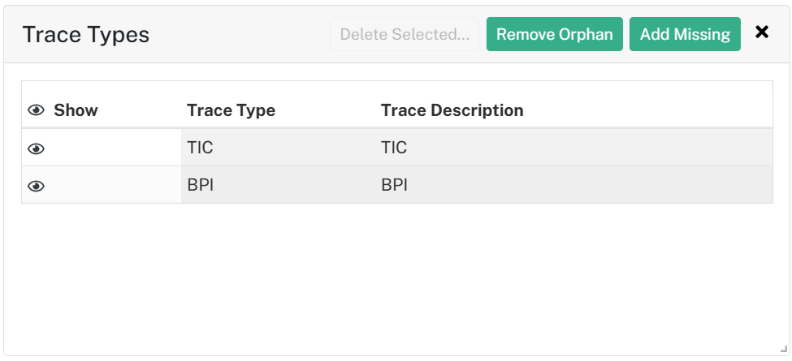Screen dimensions: 792x361
Task: Toggle the eye icon for the BPI trace
Action: [36, 186]
